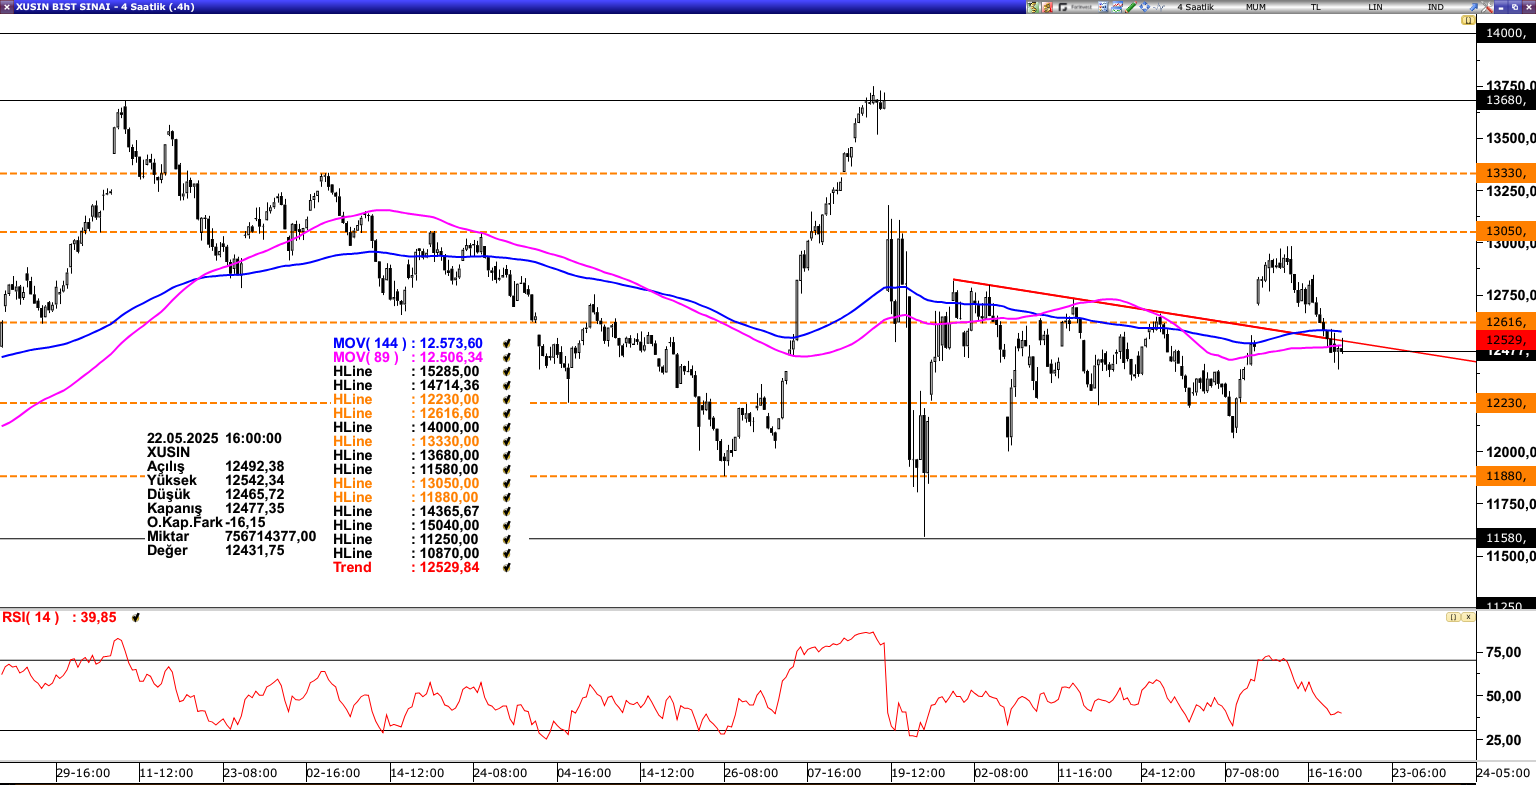The width and height of the screenshot is (1536, 785).
Task: Toggle the checkmark for HLine 15285,00
Action: coord(507,371)
